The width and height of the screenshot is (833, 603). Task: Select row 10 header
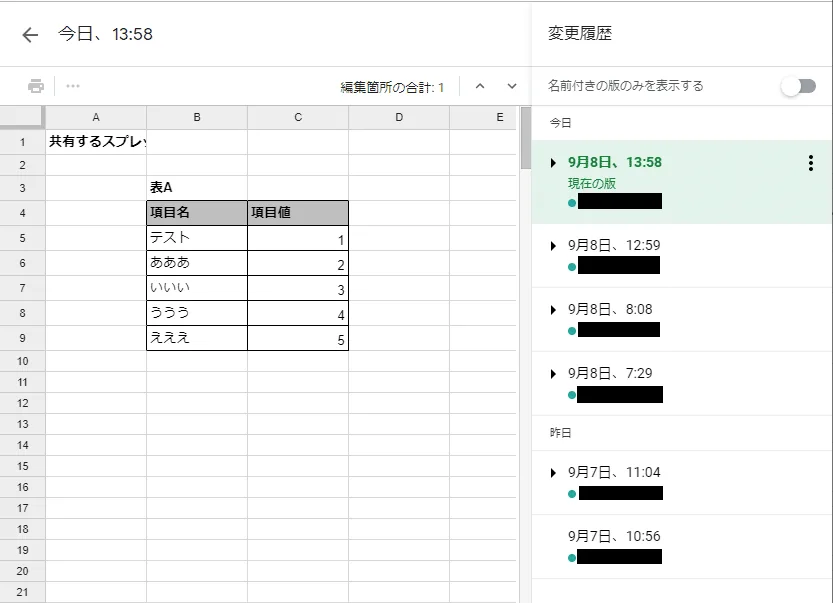click(22, 361)
